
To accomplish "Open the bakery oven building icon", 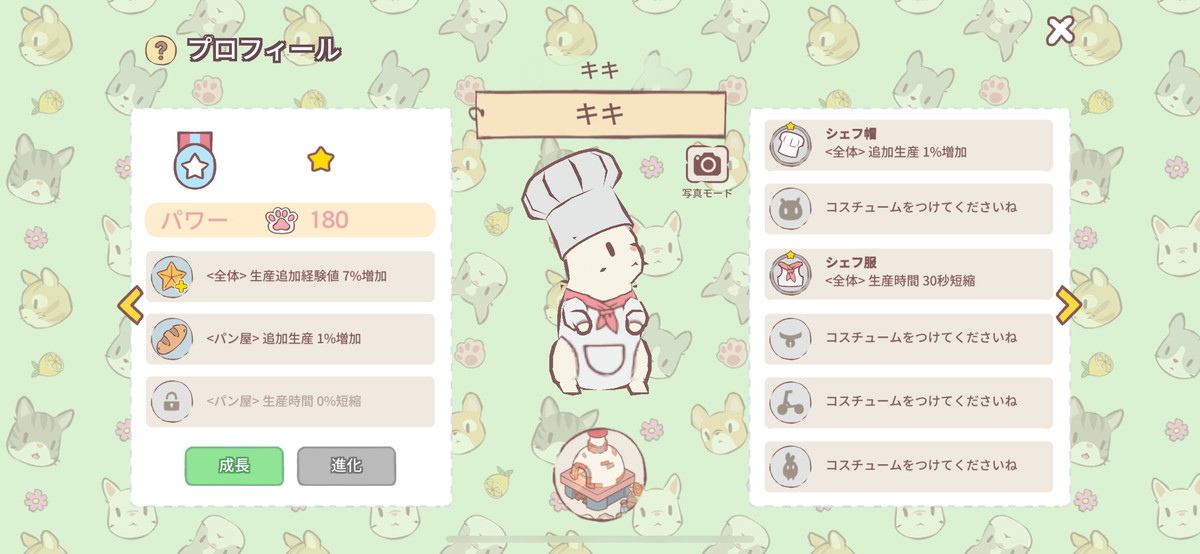I will click(600, 475).
